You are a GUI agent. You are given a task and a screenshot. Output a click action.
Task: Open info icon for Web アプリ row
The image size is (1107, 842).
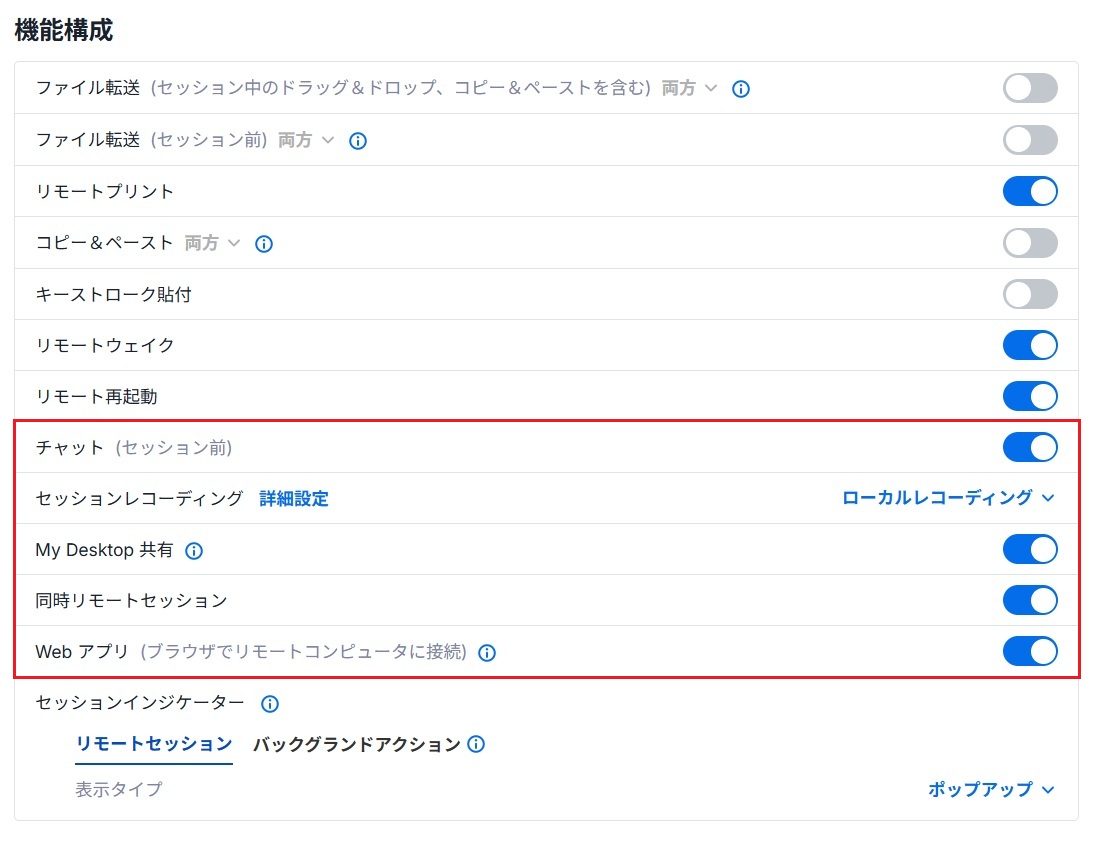(x=487, y=653)
